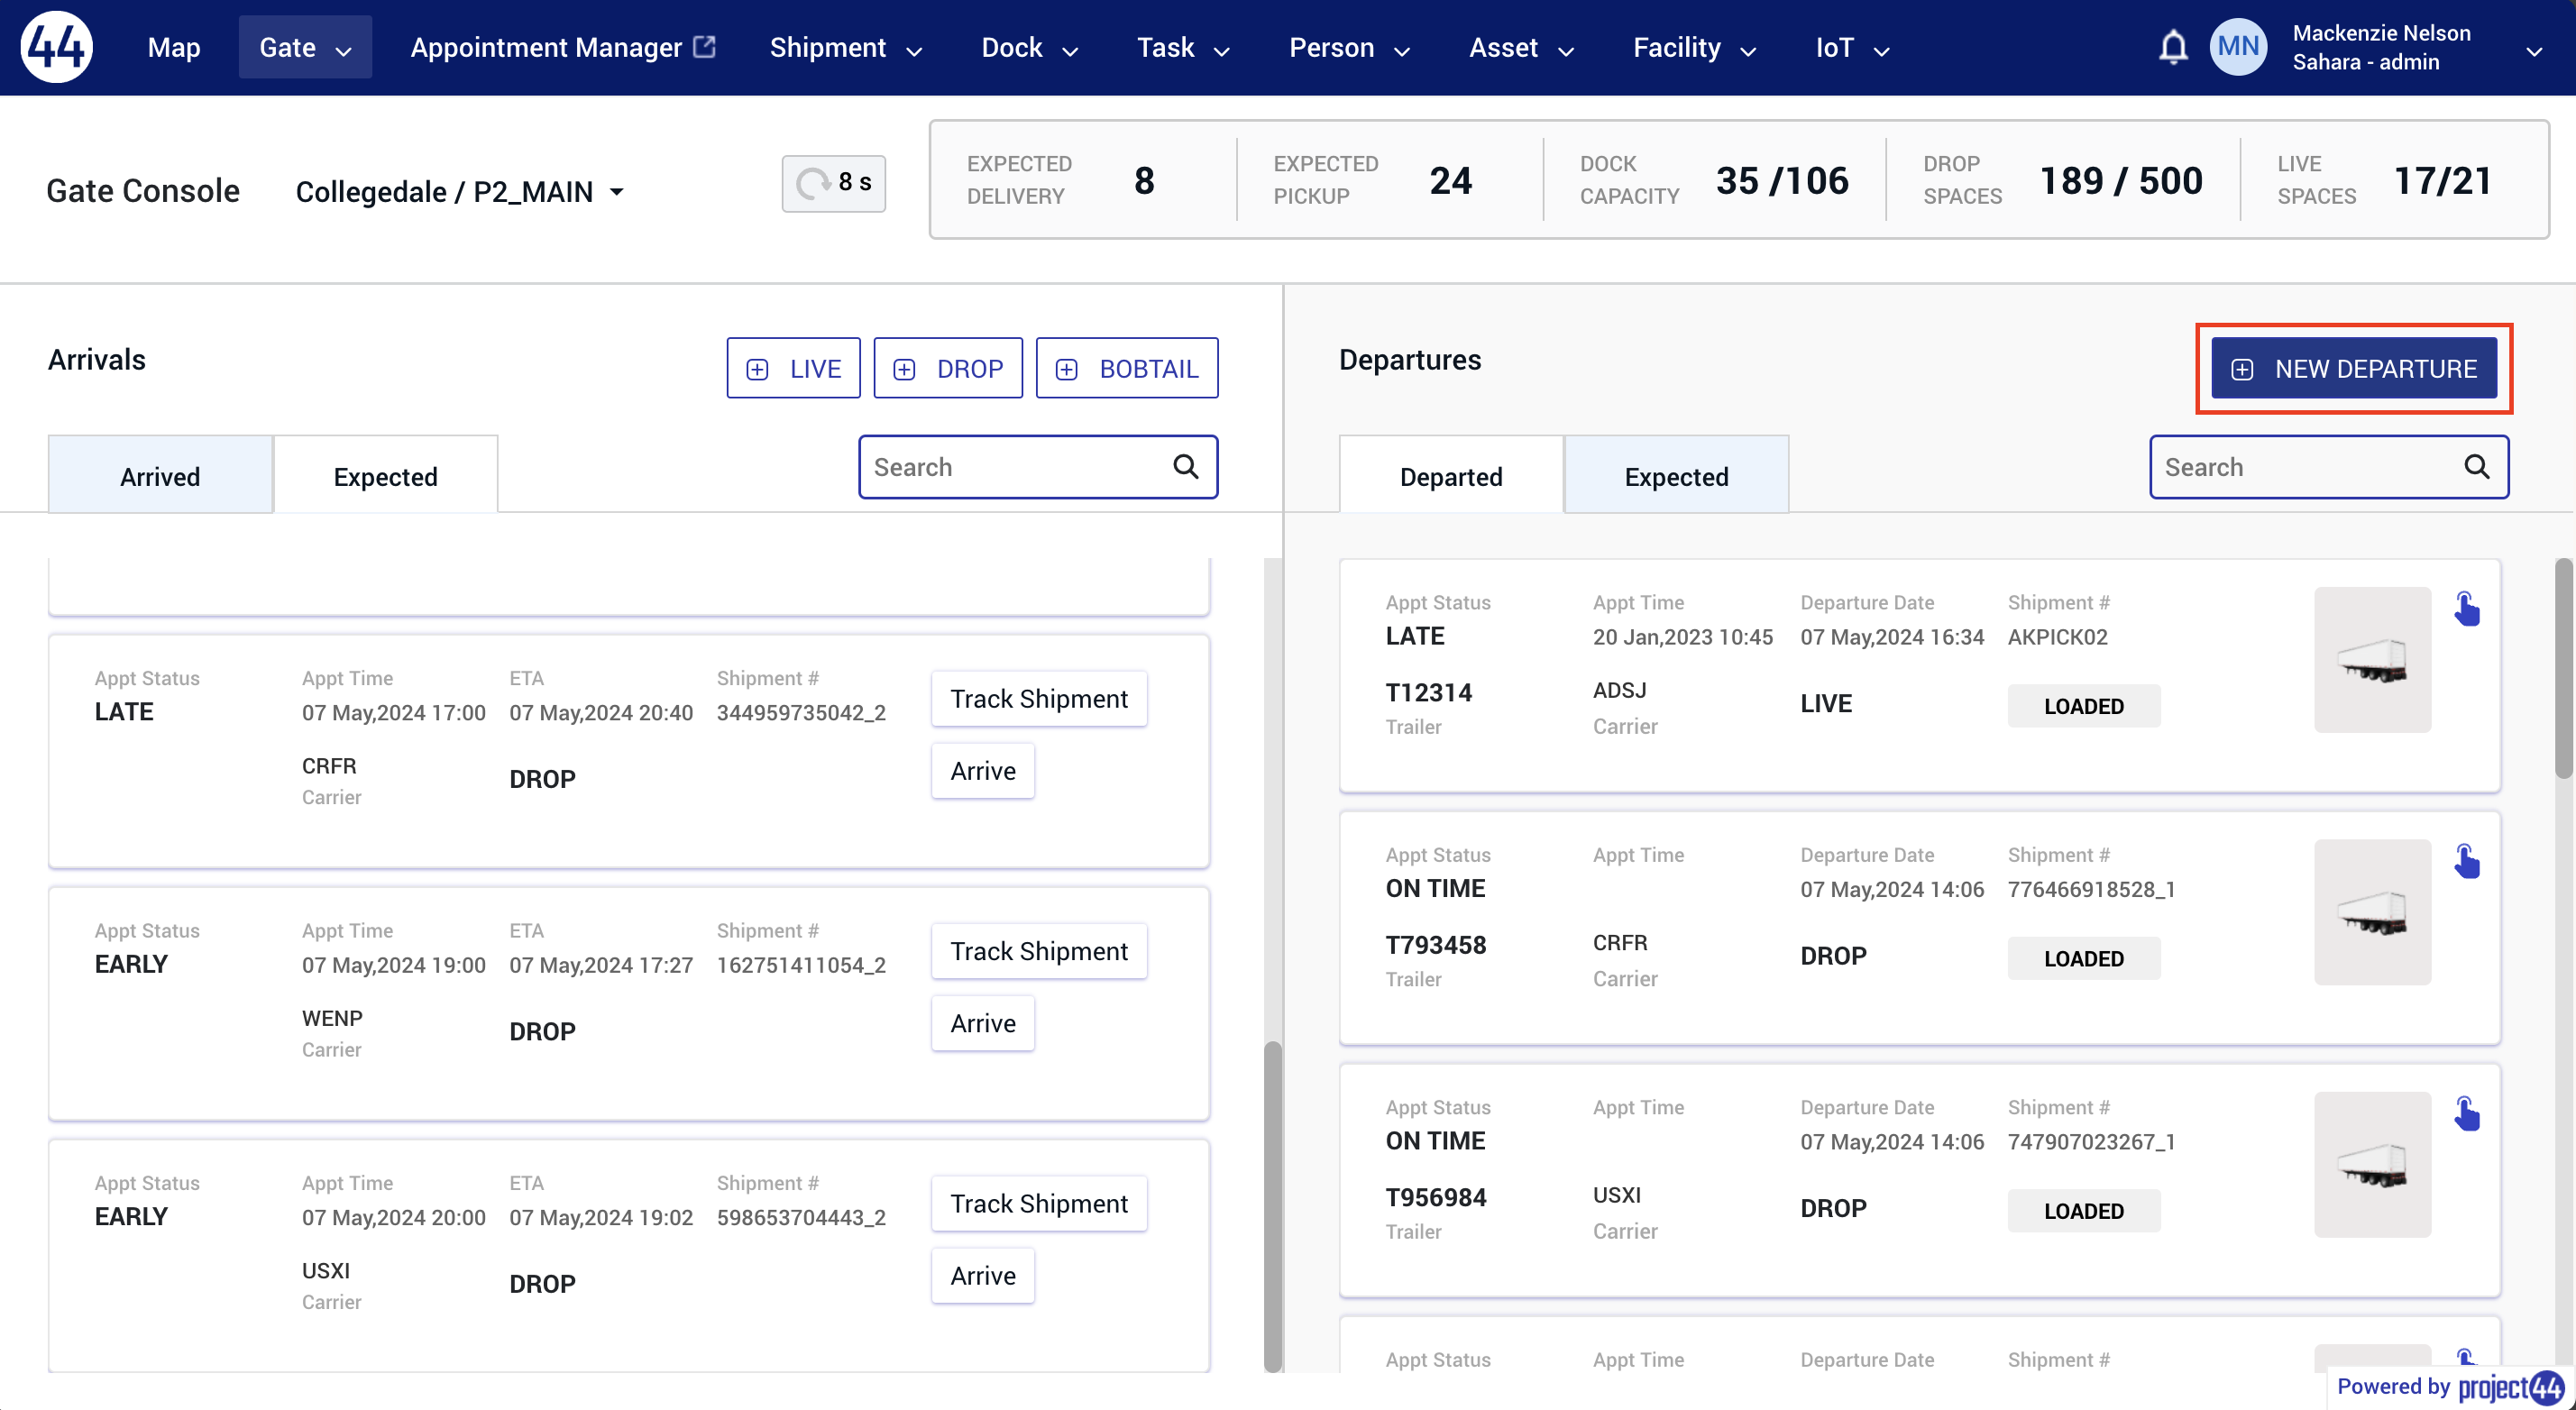Click Drop Spaces value 189 / 500
The width and height of the screenshot is (2576, 1410).
2121,180
